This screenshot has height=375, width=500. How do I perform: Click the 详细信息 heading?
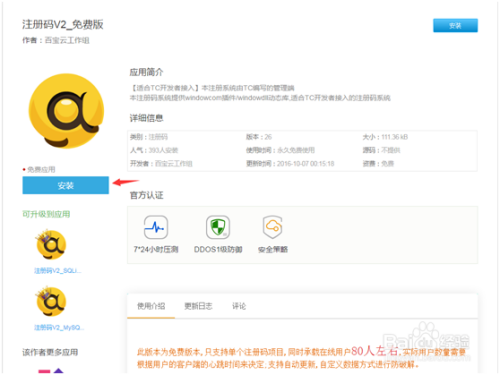(x=146, y=118)
